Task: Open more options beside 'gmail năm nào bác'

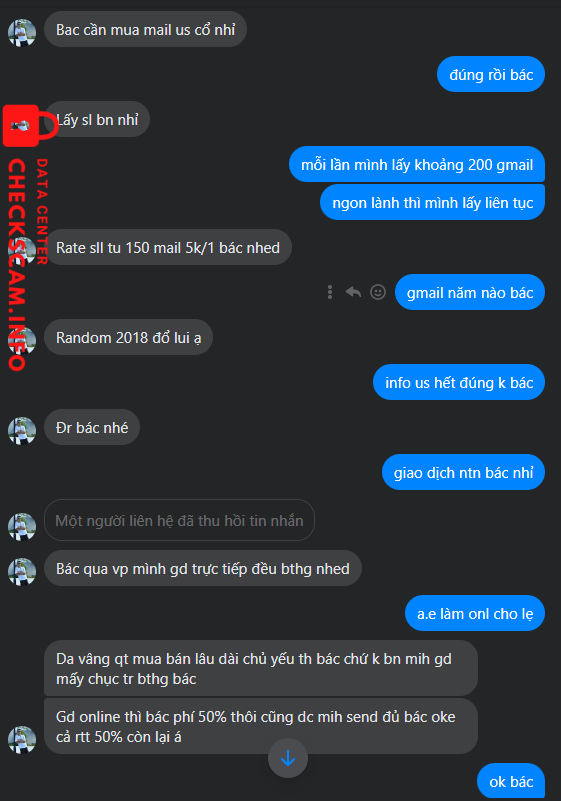Action: (330, 292)
